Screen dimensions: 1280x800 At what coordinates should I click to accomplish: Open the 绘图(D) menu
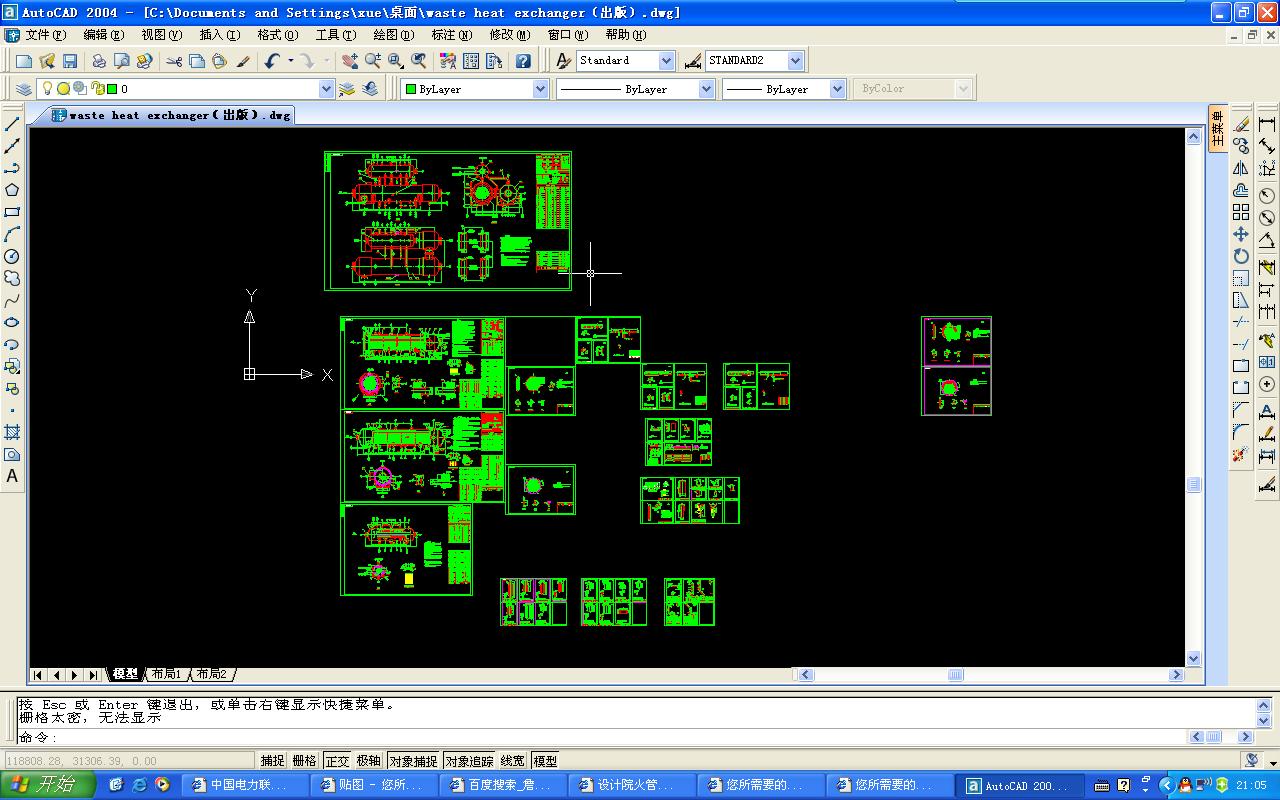[x=393, y=35]
